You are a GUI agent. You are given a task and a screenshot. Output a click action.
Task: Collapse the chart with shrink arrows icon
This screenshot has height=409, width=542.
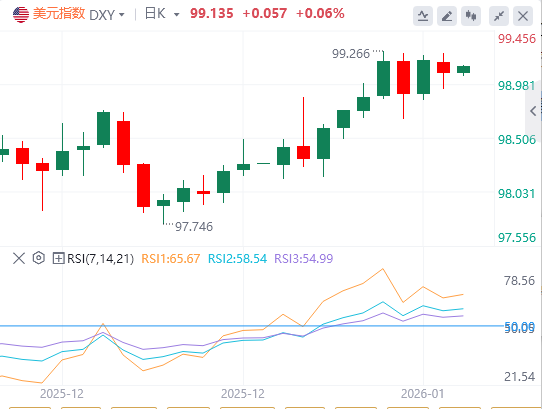[x=499, y=16]
